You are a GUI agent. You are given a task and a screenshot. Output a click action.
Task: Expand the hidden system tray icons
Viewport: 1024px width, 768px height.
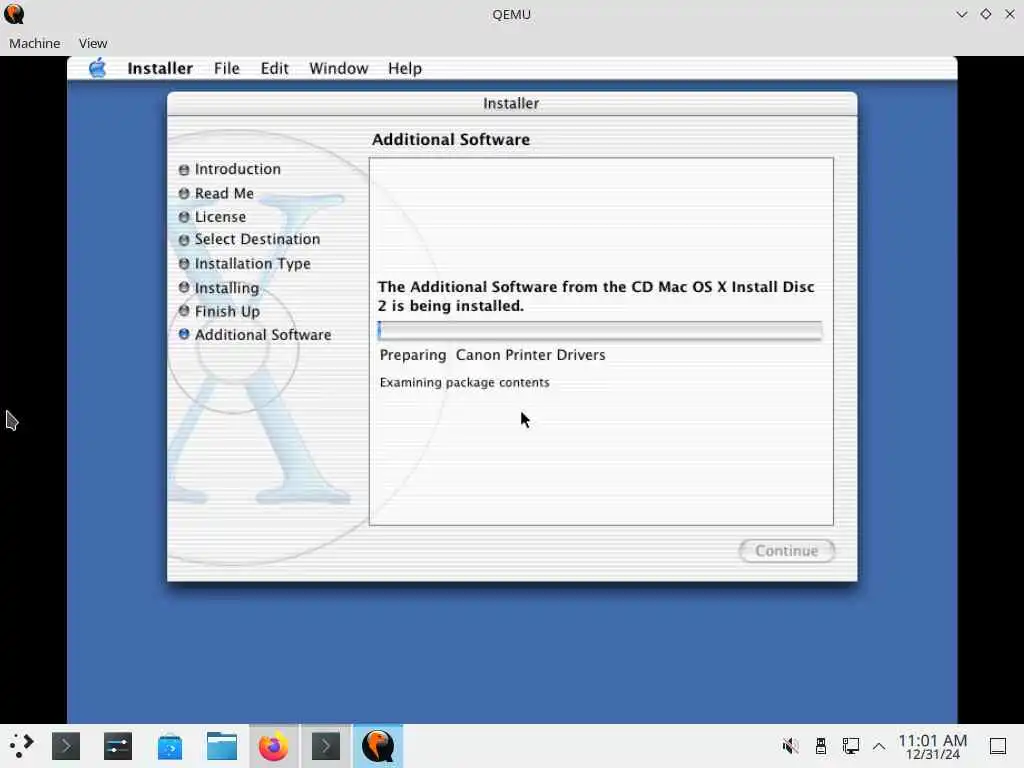click(879, 746)
